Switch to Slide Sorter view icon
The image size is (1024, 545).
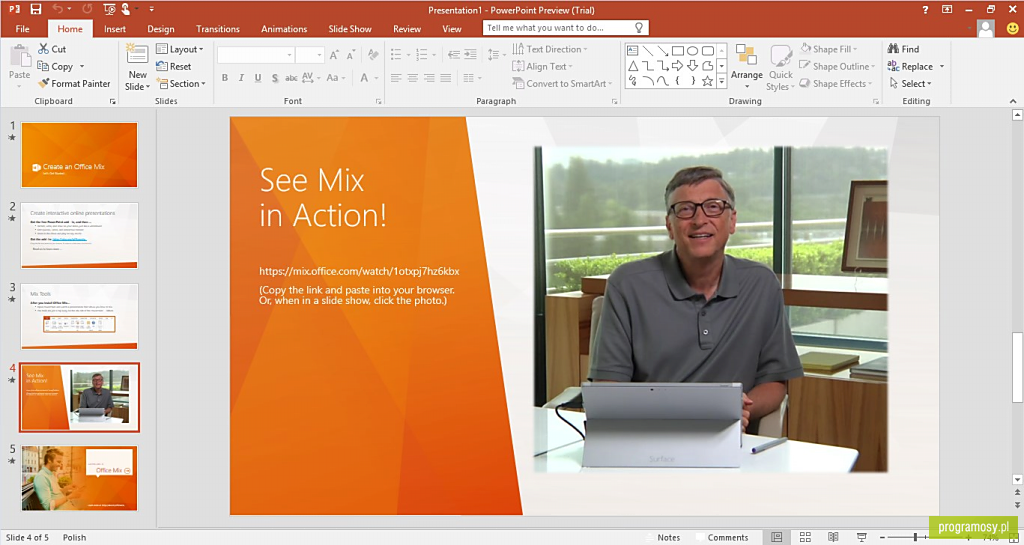click(x=805, y=537)
